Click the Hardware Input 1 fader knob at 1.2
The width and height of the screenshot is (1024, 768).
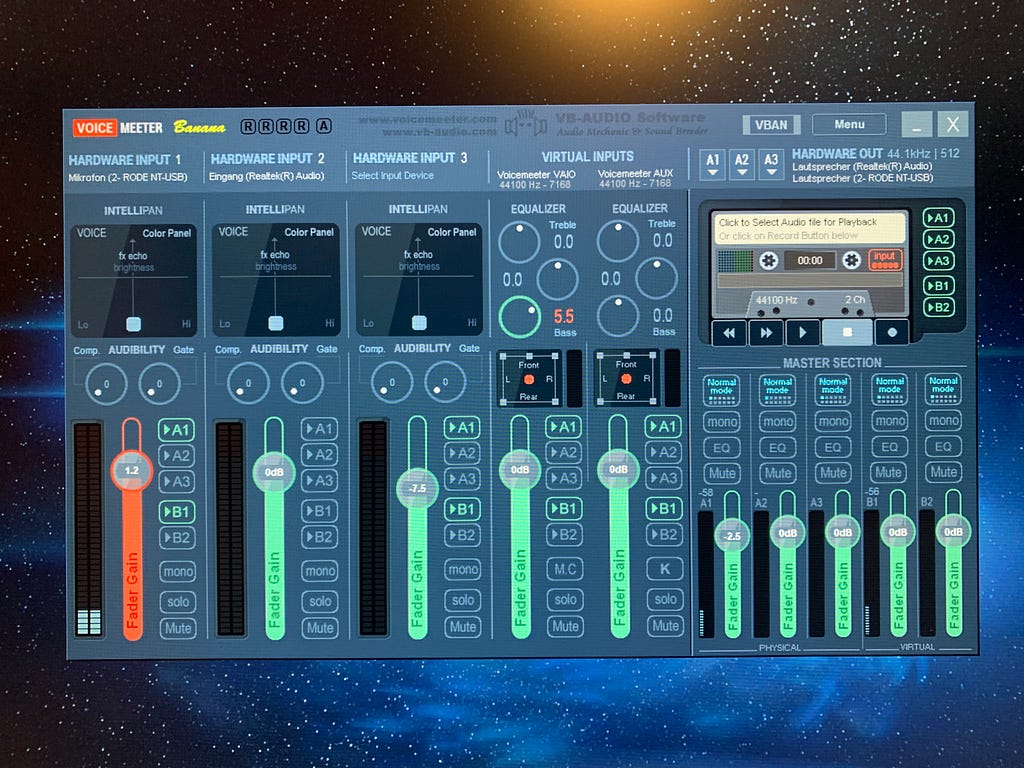coord(132,470)
